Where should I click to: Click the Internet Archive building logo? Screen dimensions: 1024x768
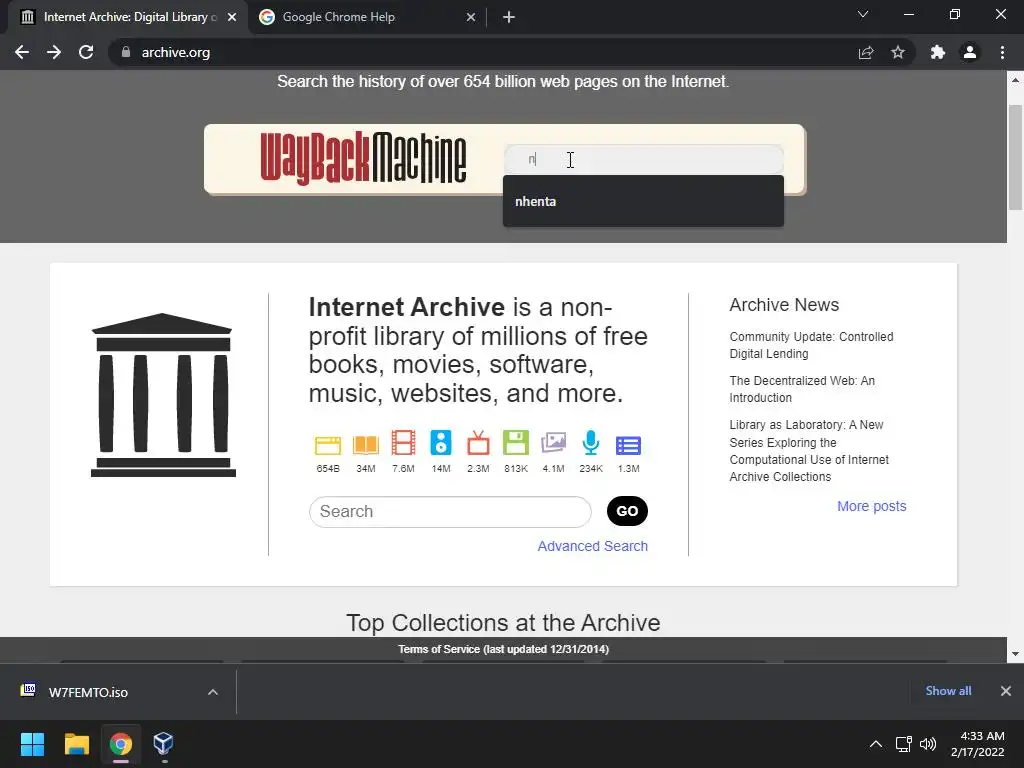pos(163,395)
